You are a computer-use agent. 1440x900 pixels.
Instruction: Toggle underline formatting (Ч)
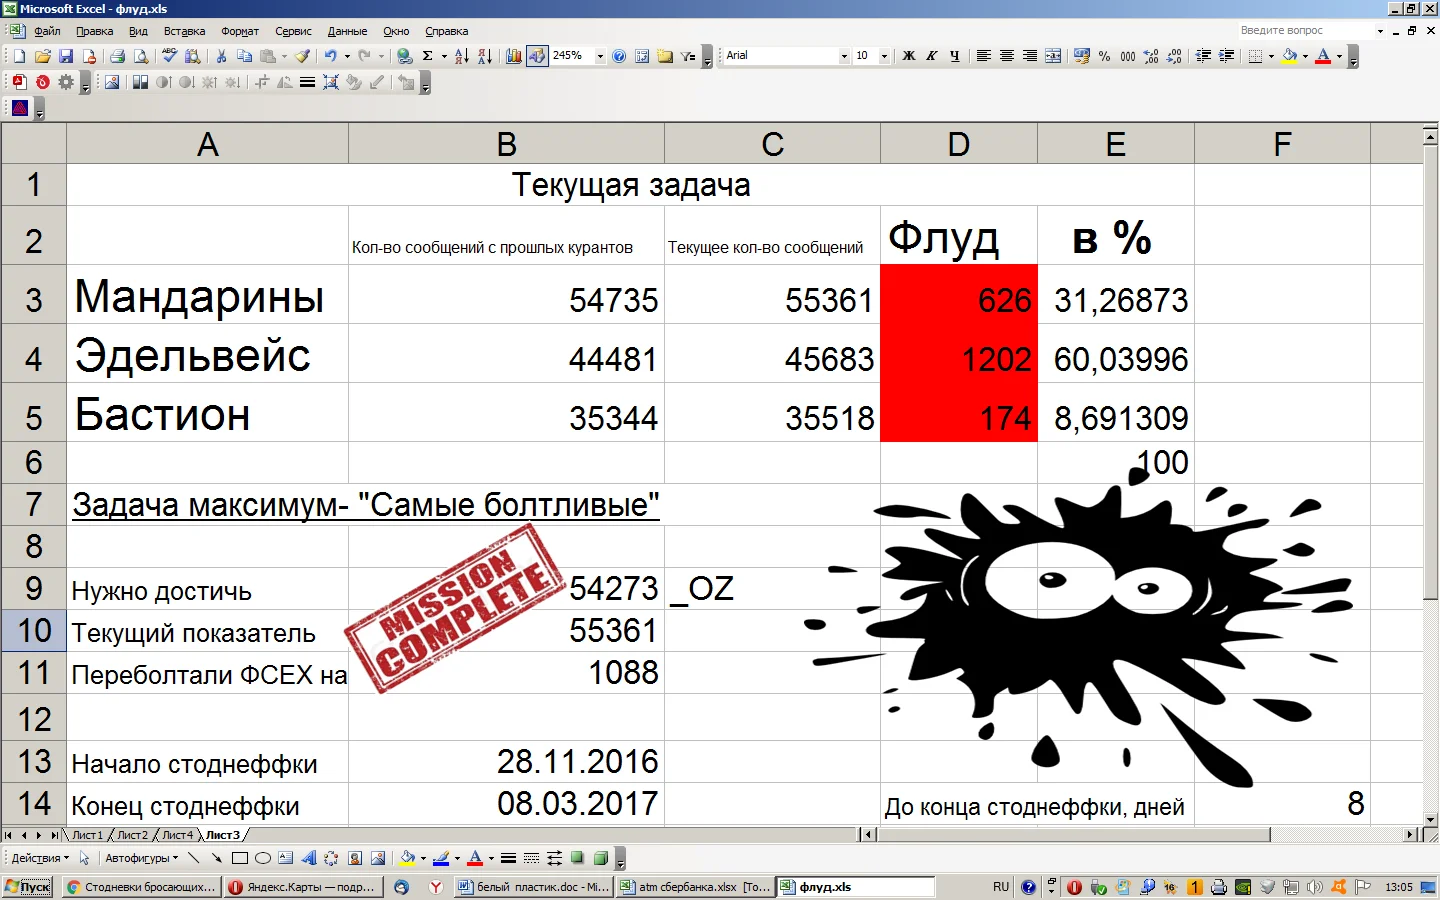[x=954, y=56]
